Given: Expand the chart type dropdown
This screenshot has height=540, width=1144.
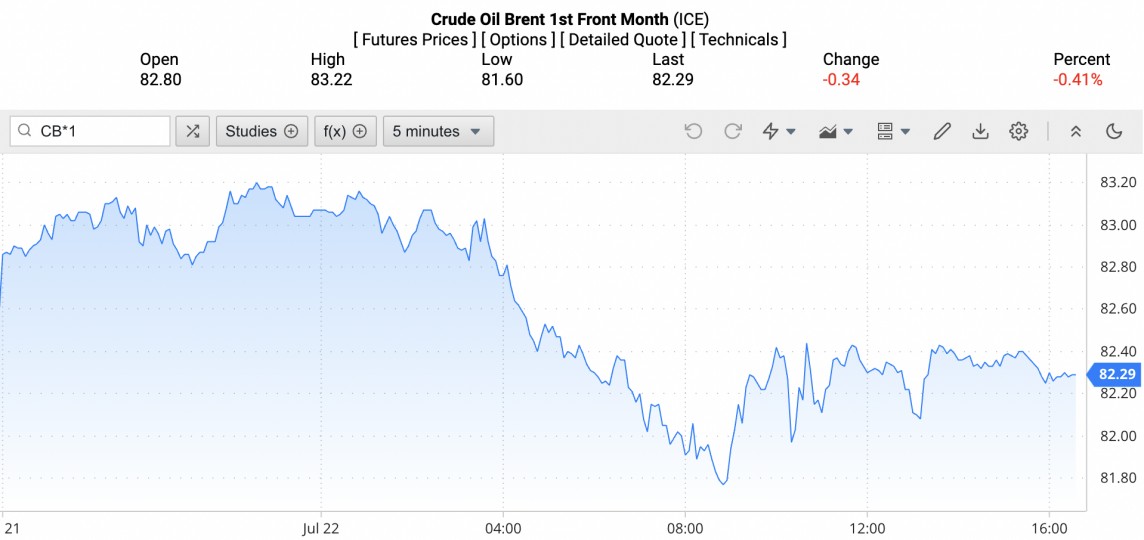Looking at the screenshot, I should coord(835,131).
